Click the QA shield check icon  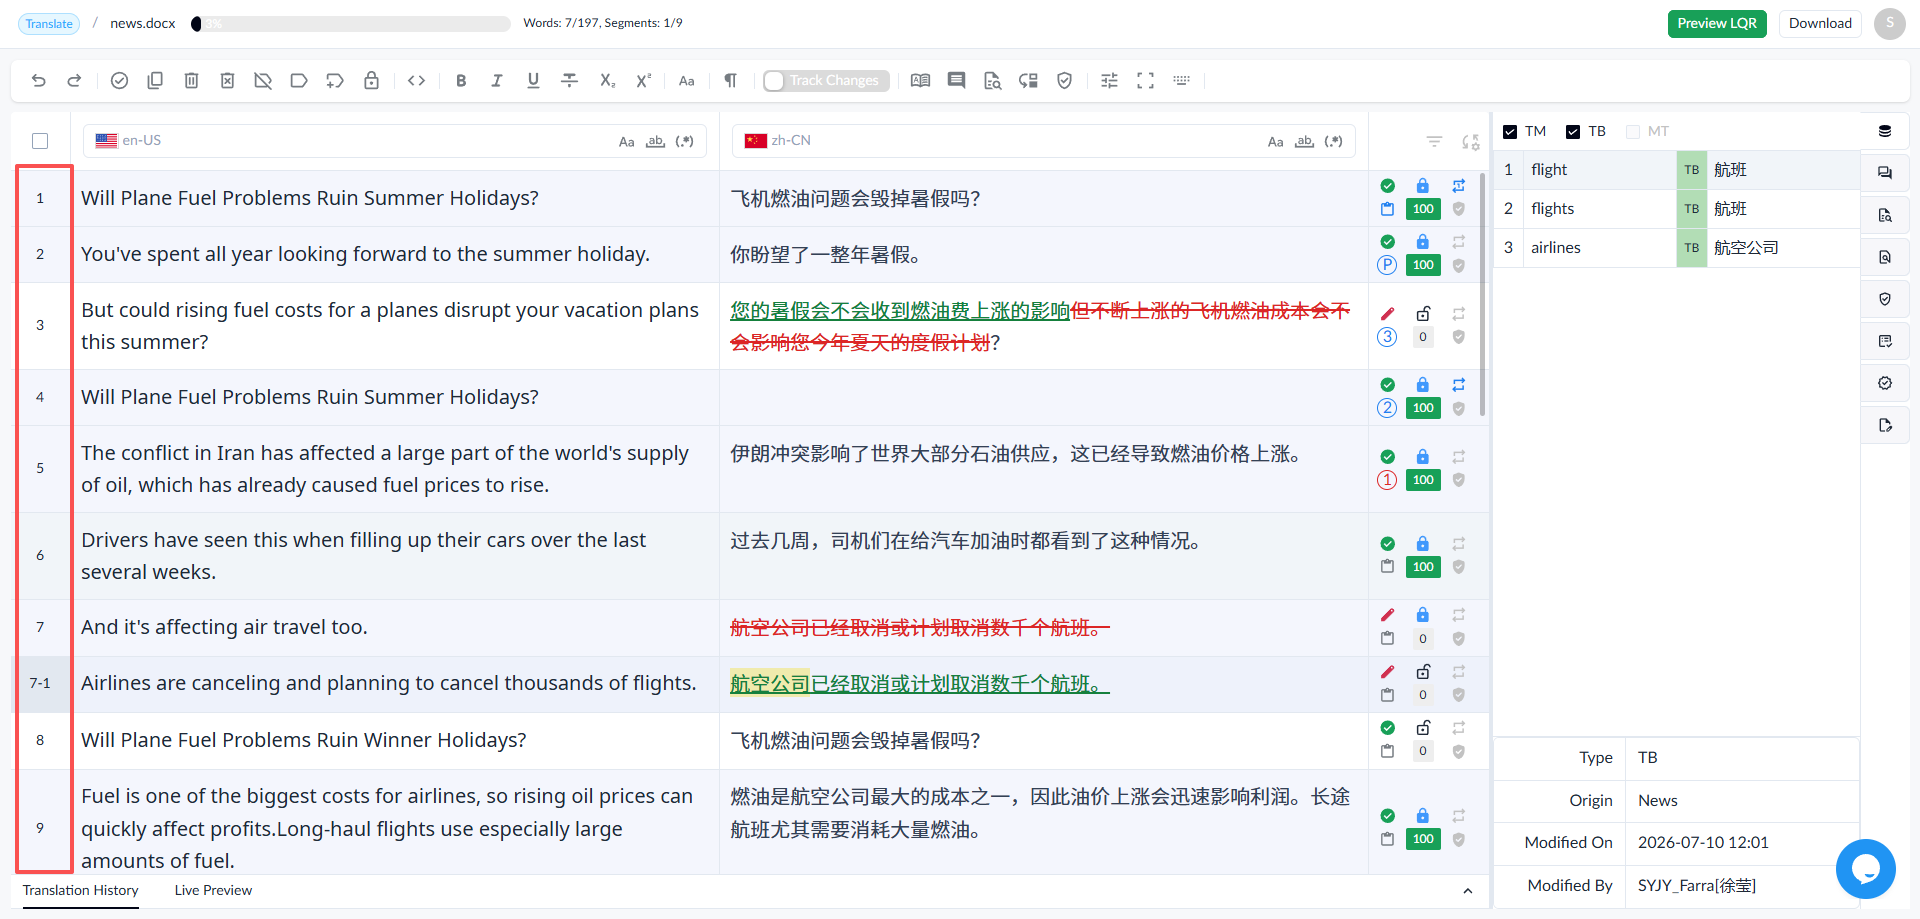click(1065, 81)
